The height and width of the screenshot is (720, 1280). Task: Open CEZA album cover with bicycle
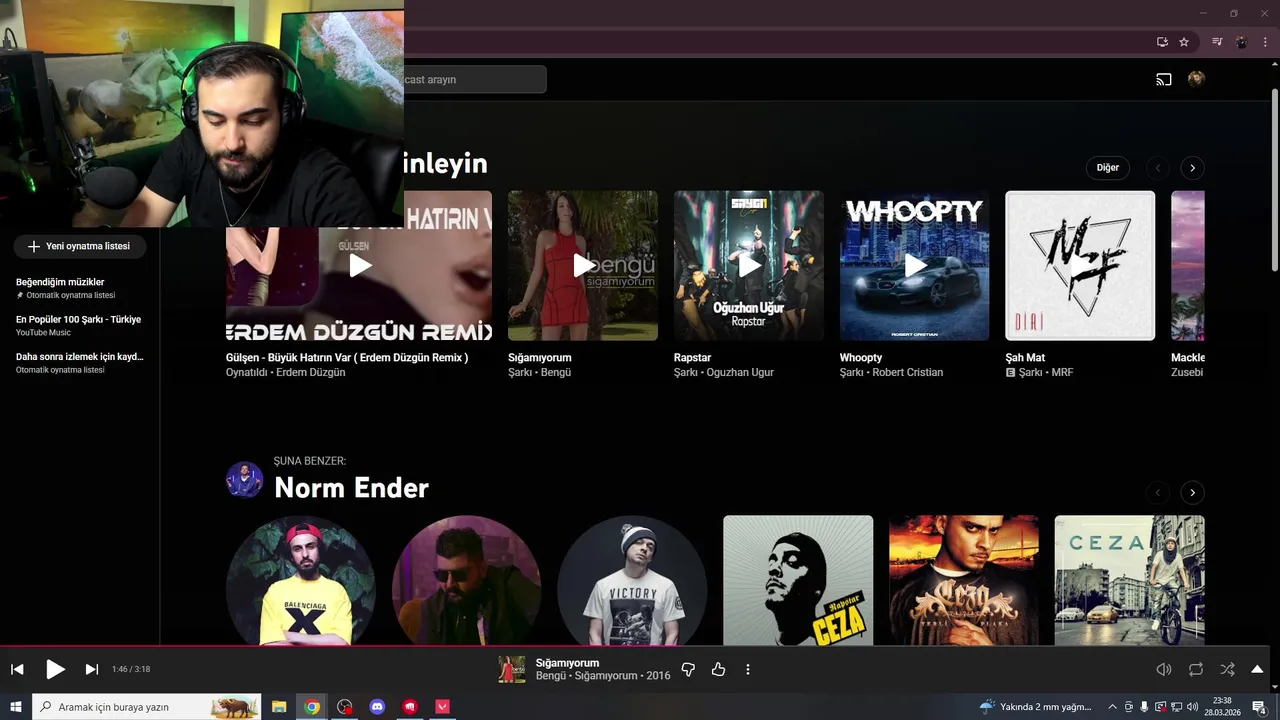pyautogui.click(x=1129, y=581)
